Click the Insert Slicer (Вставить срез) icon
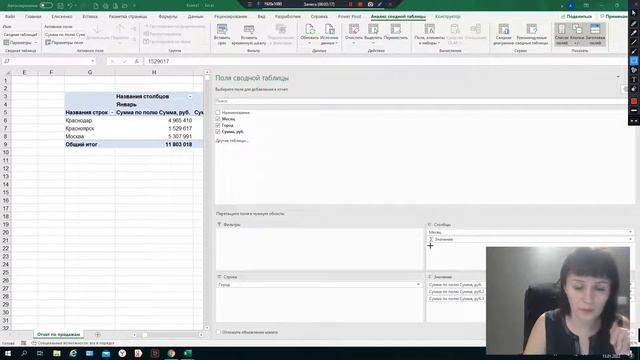 [222, 29]
